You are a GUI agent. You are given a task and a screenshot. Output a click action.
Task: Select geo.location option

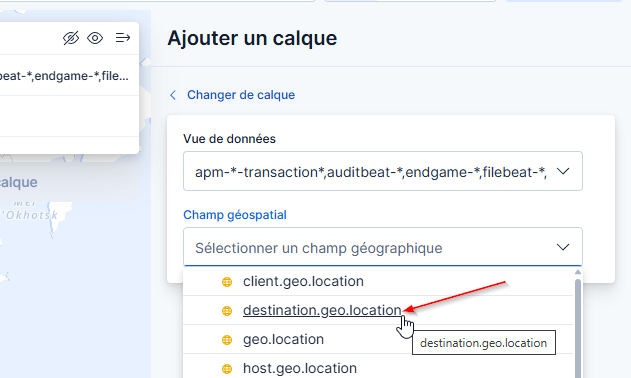tap(378, 339)
